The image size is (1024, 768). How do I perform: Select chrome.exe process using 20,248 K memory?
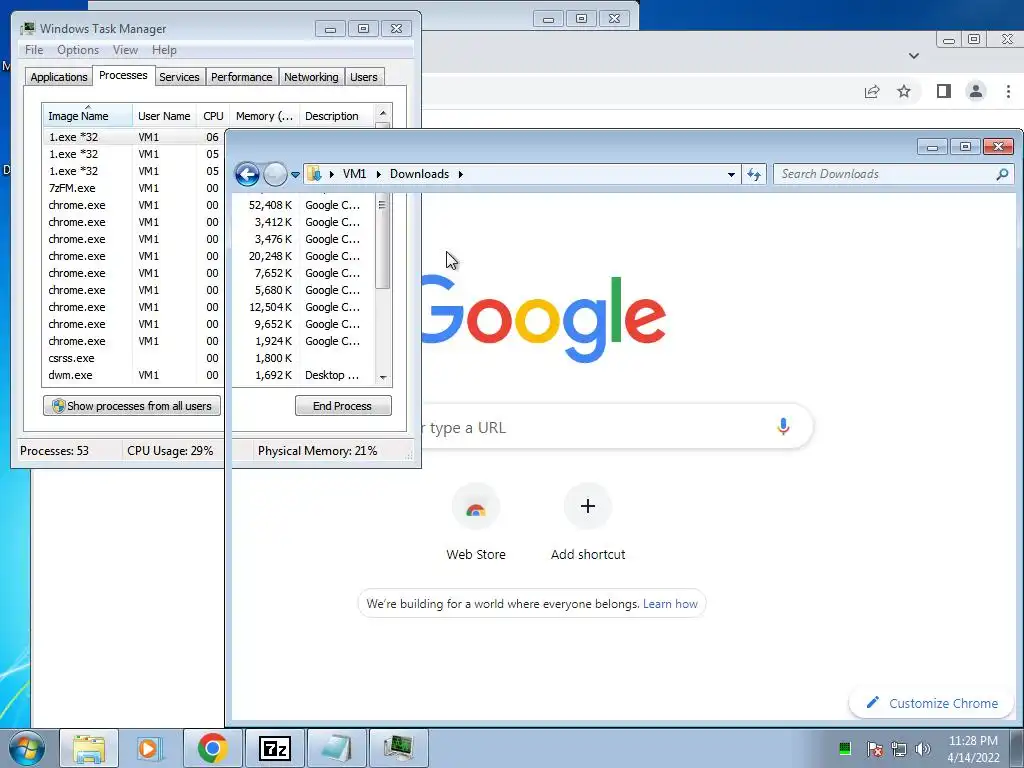[x=208, y=256]
